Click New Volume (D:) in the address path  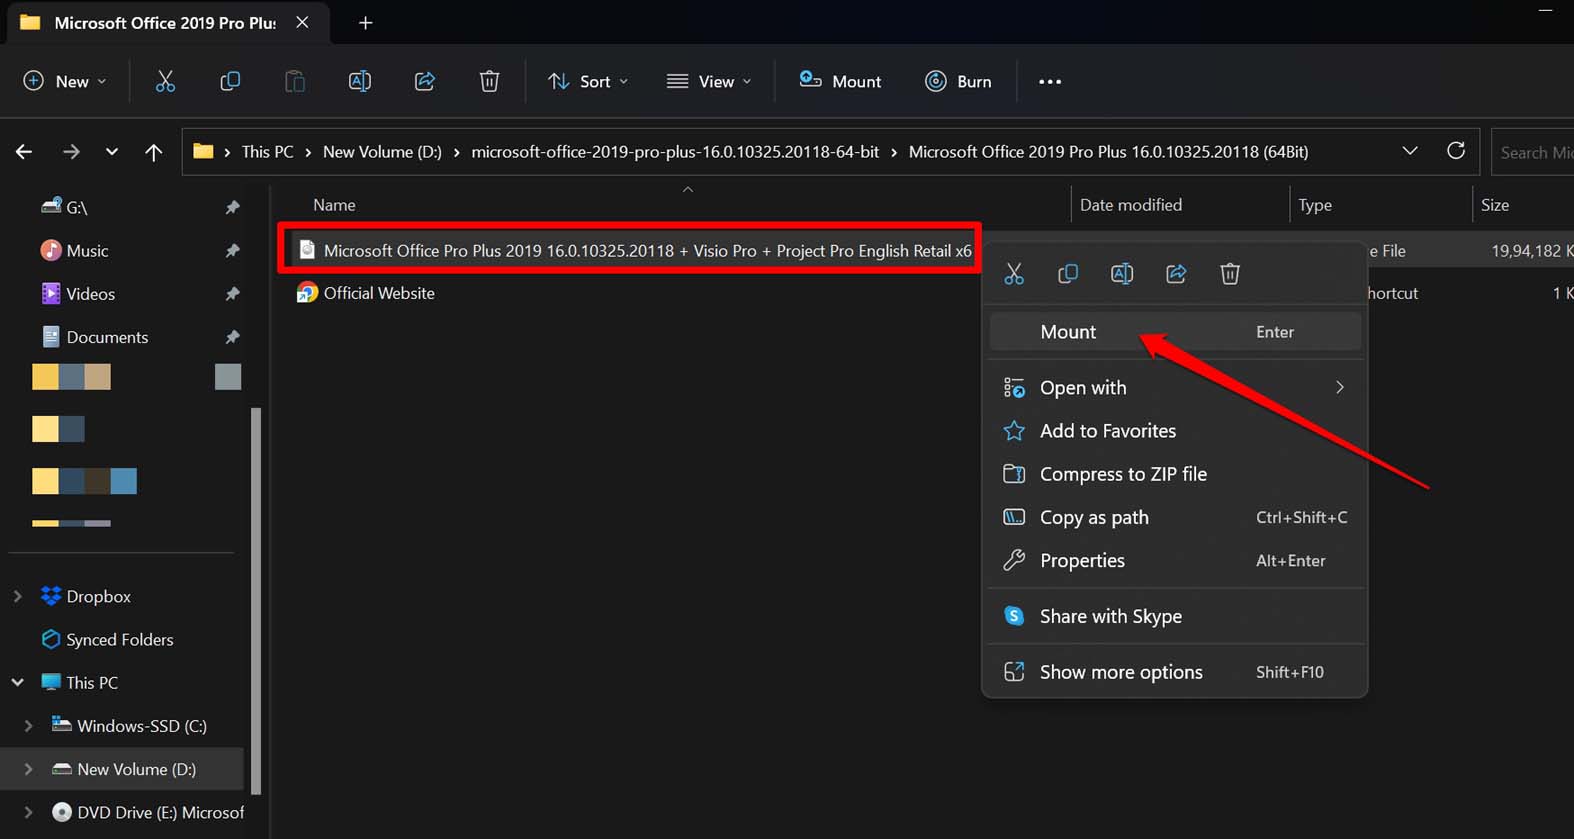tap(382, 152)
